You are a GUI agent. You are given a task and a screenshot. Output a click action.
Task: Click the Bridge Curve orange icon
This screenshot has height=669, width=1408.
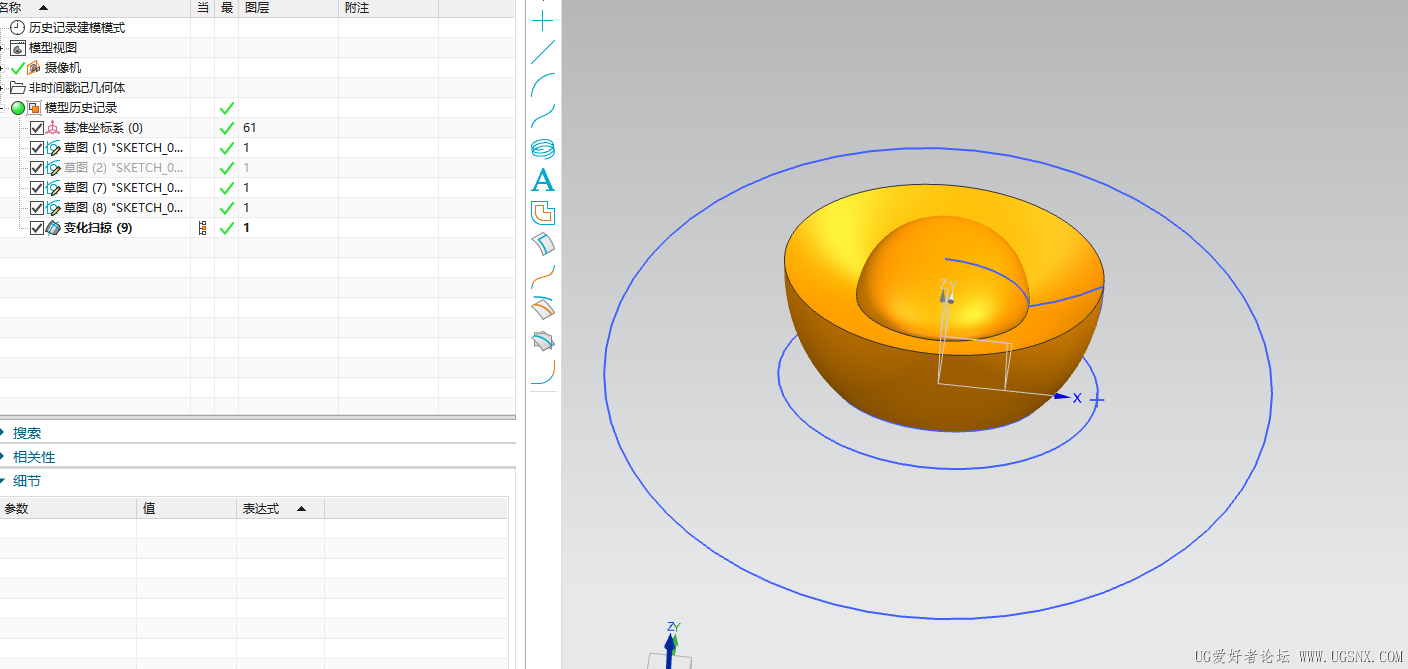(542, 276)
